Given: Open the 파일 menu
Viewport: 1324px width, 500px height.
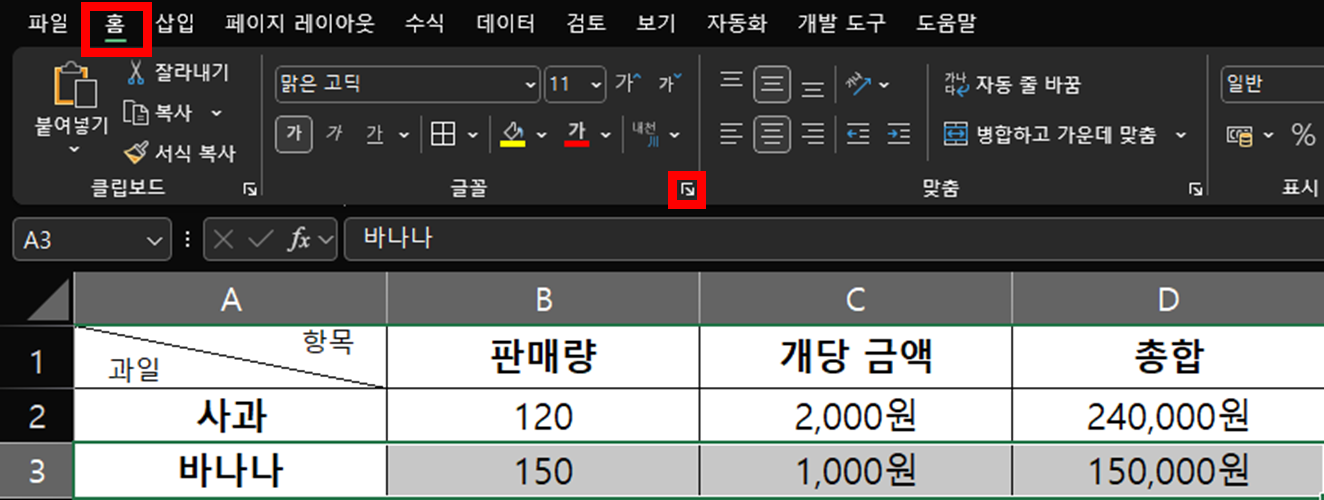Looking at the screenshot, I should click(x=48, y=23).
